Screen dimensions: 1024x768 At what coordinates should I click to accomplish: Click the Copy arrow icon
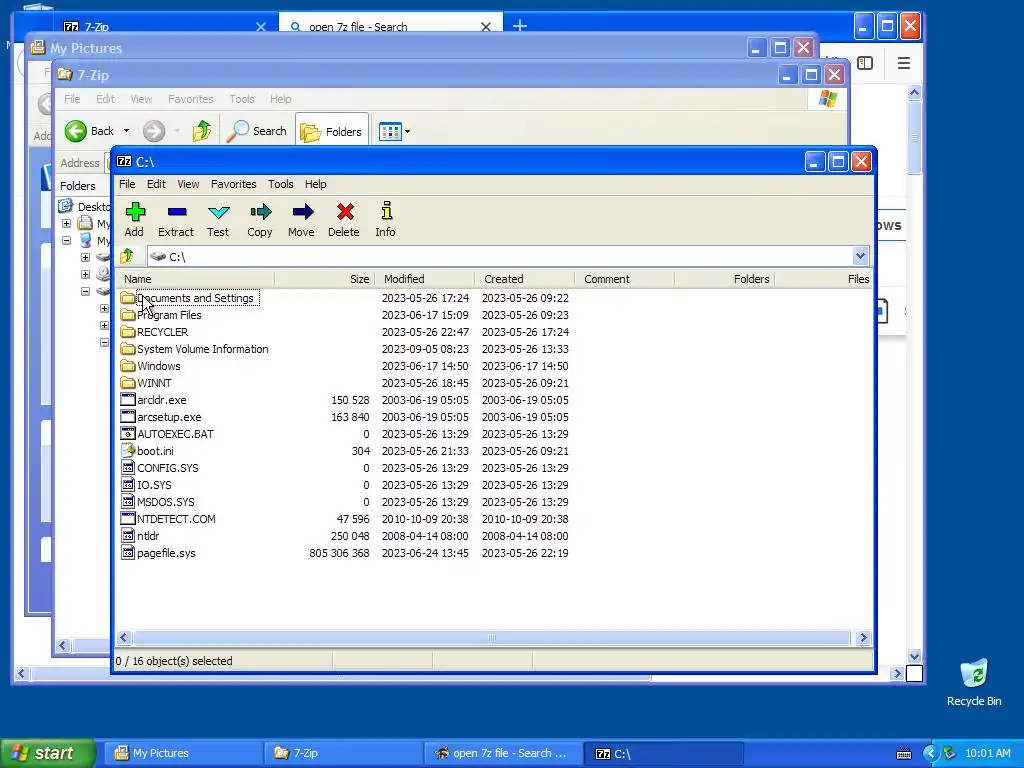click(260, 212)
